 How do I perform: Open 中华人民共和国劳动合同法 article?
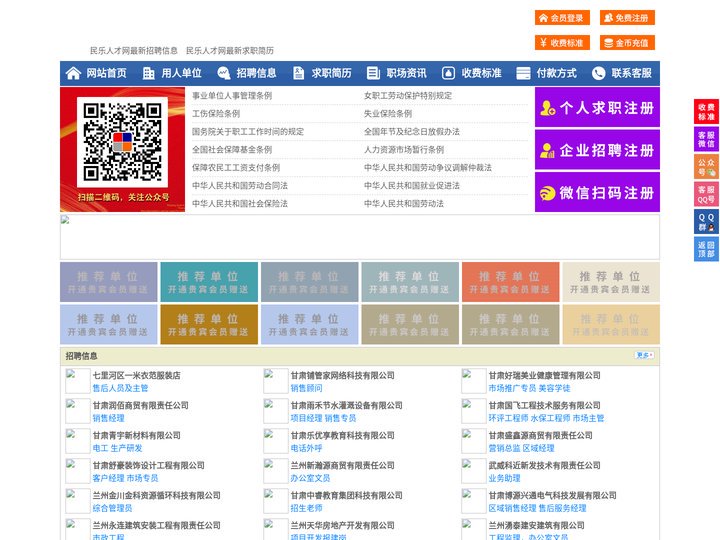(x=240, y=186)
